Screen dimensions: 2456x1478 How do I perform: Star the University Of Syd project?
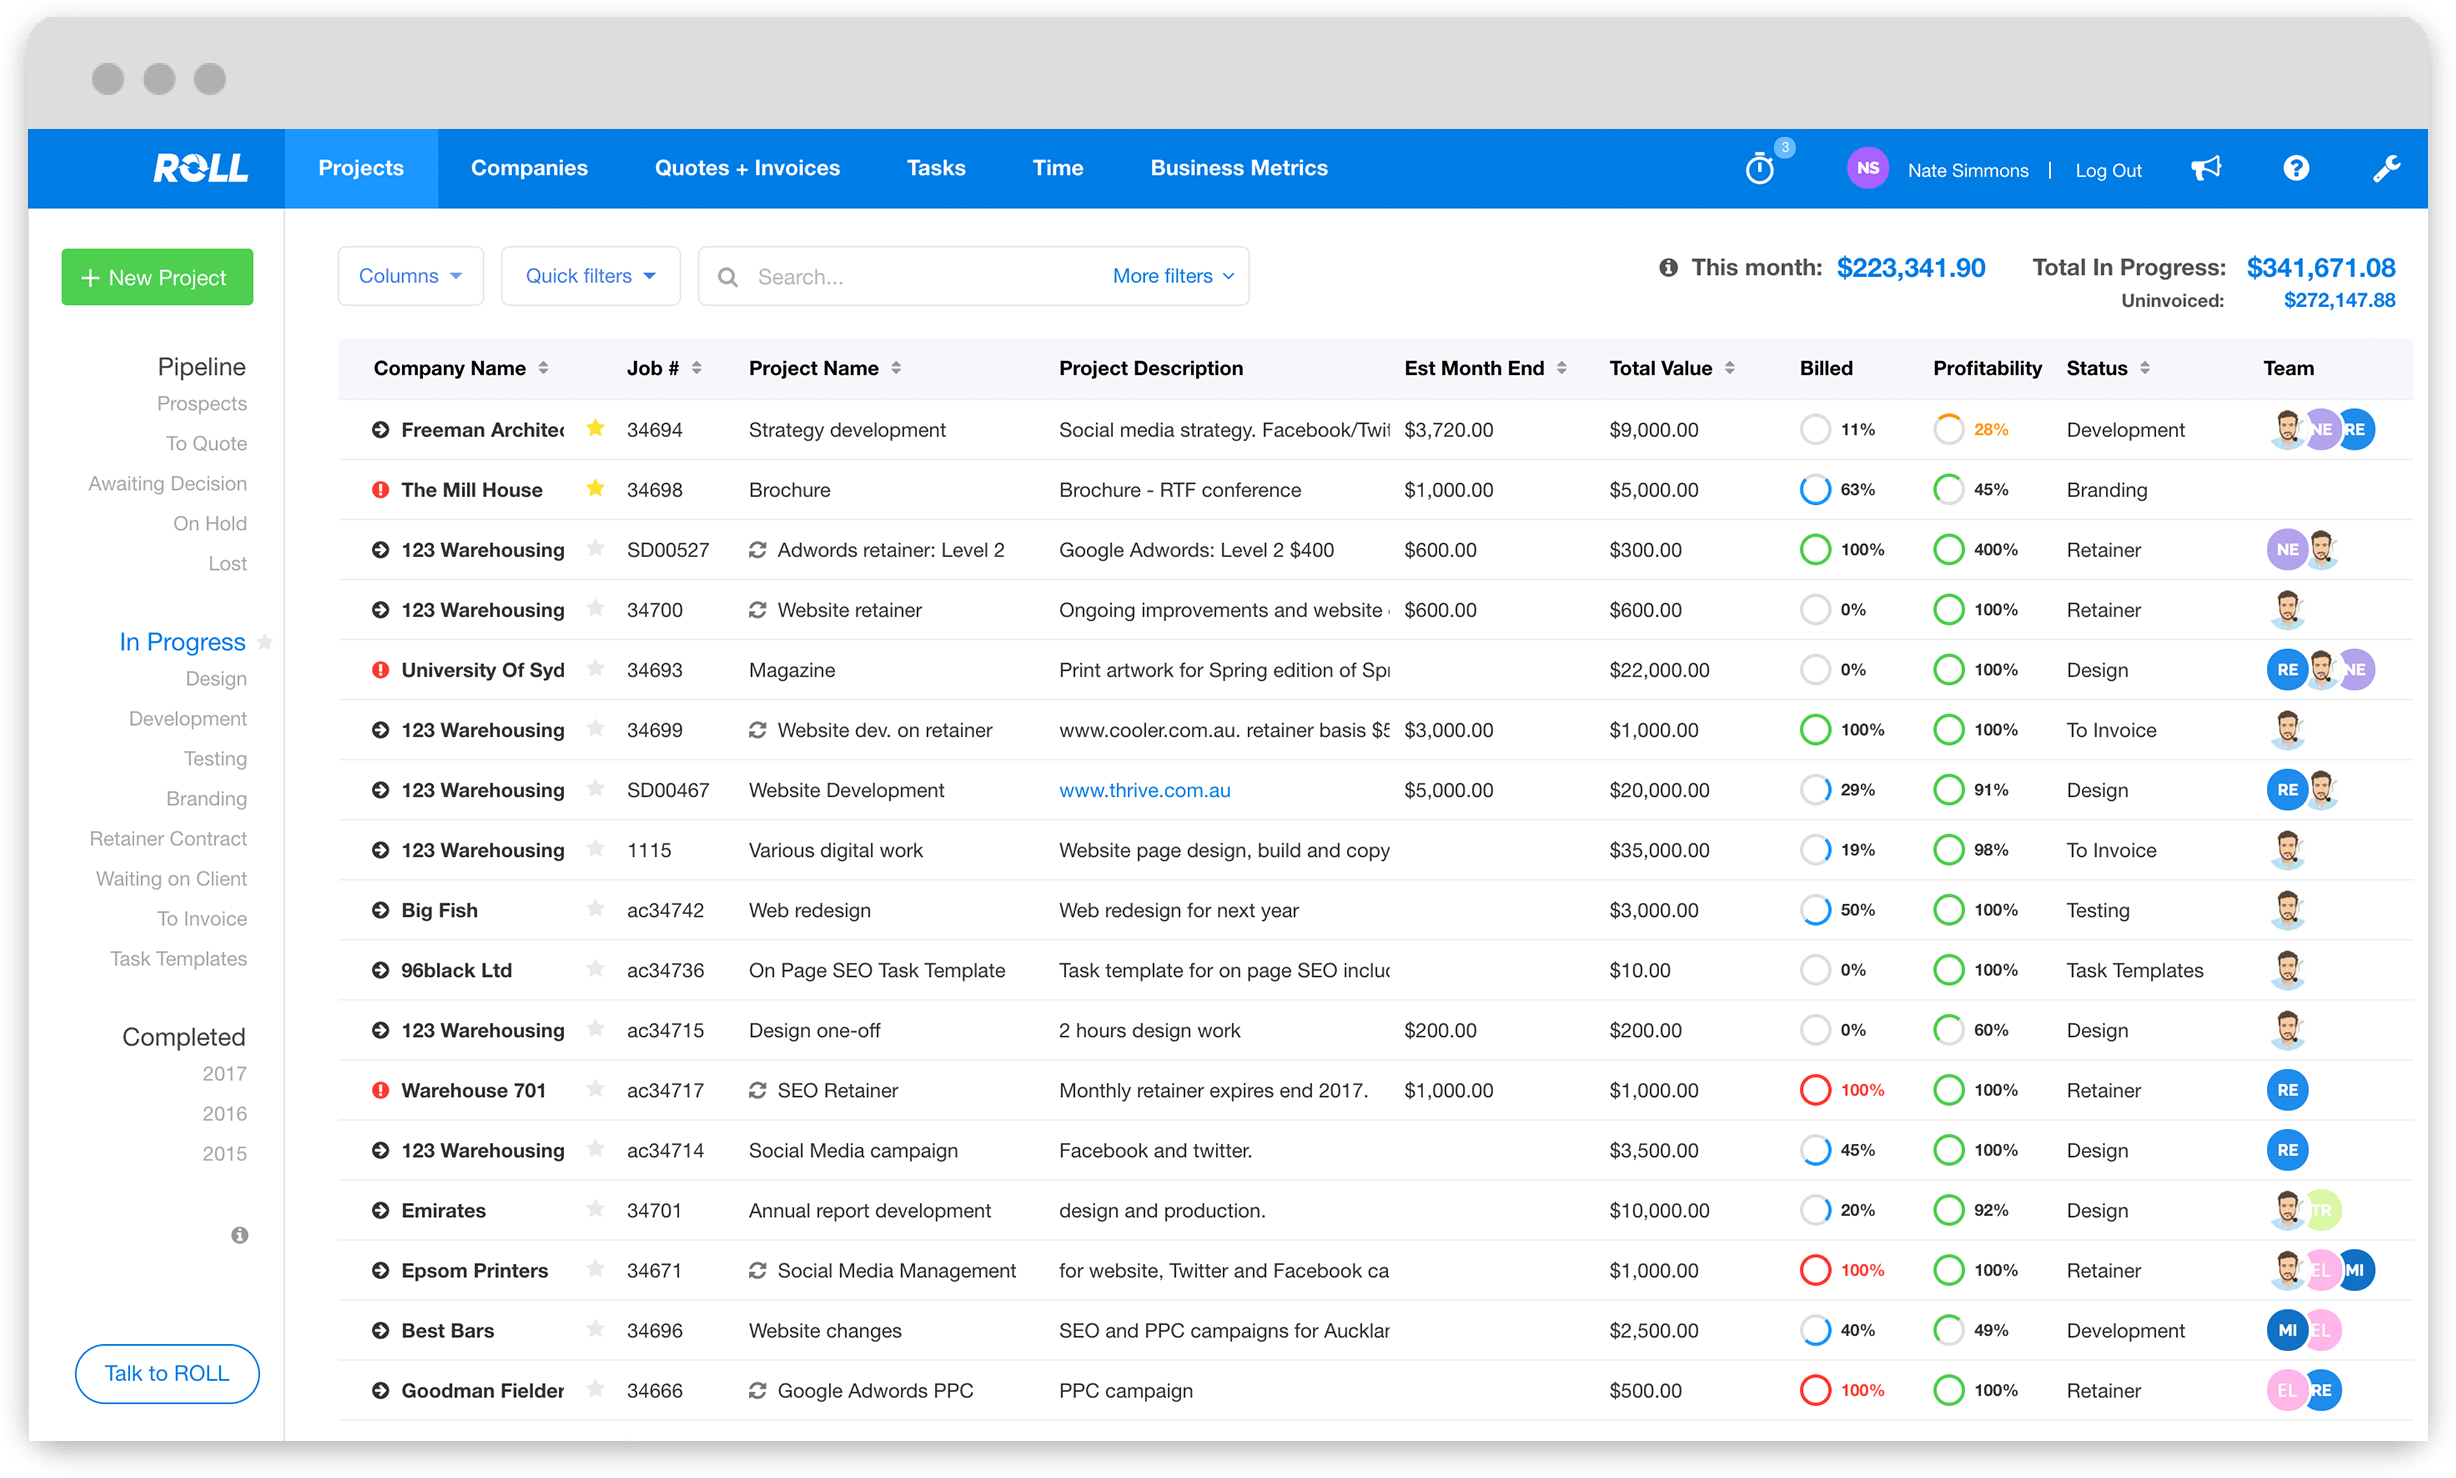595,668
